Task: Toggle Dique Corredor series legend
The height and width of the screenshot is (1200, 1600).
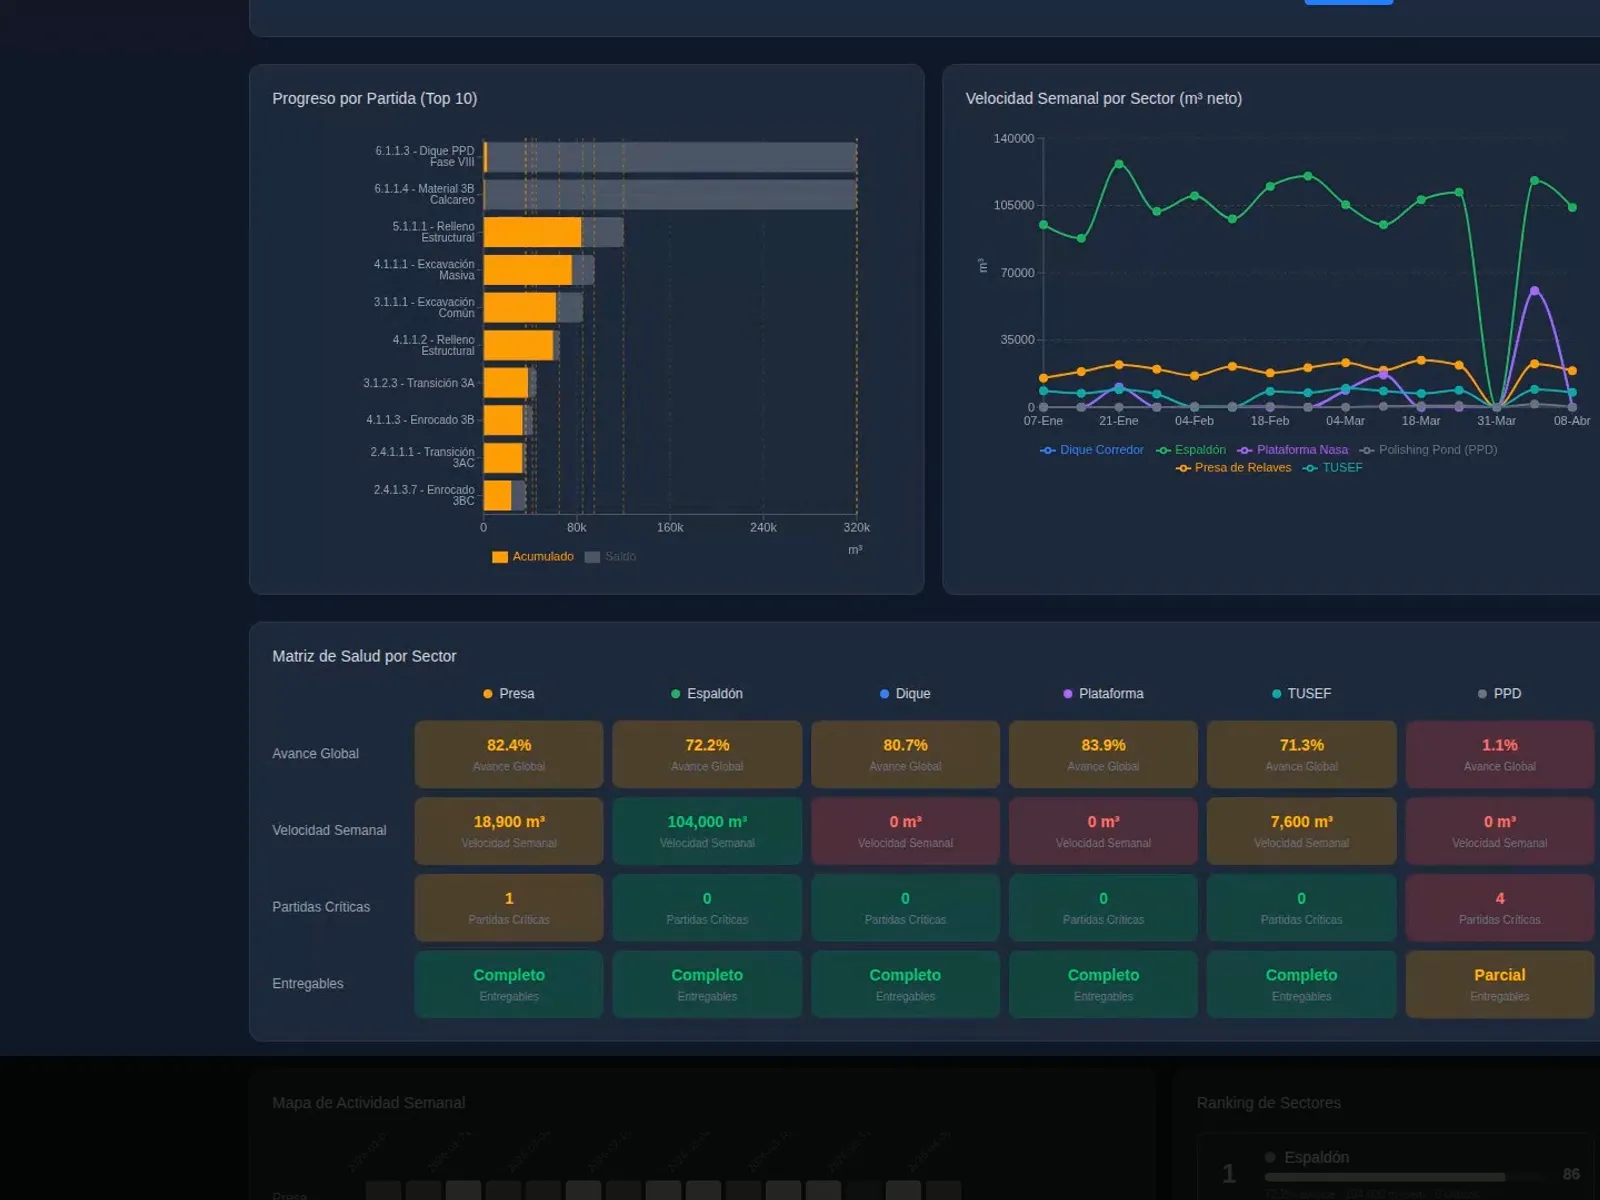Action: click(x=1091, y=450)
